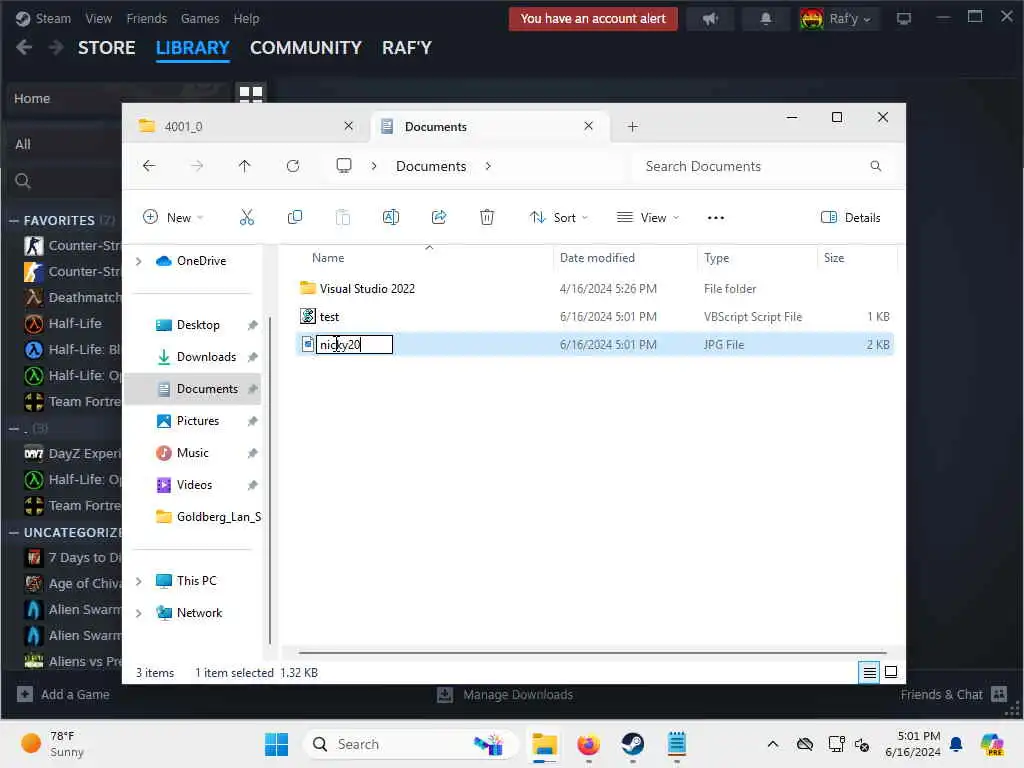Viewport: 1024px width, 768px height.
Task: Click the Rename icon in Explorer toolbar
Action: (391, 217)
